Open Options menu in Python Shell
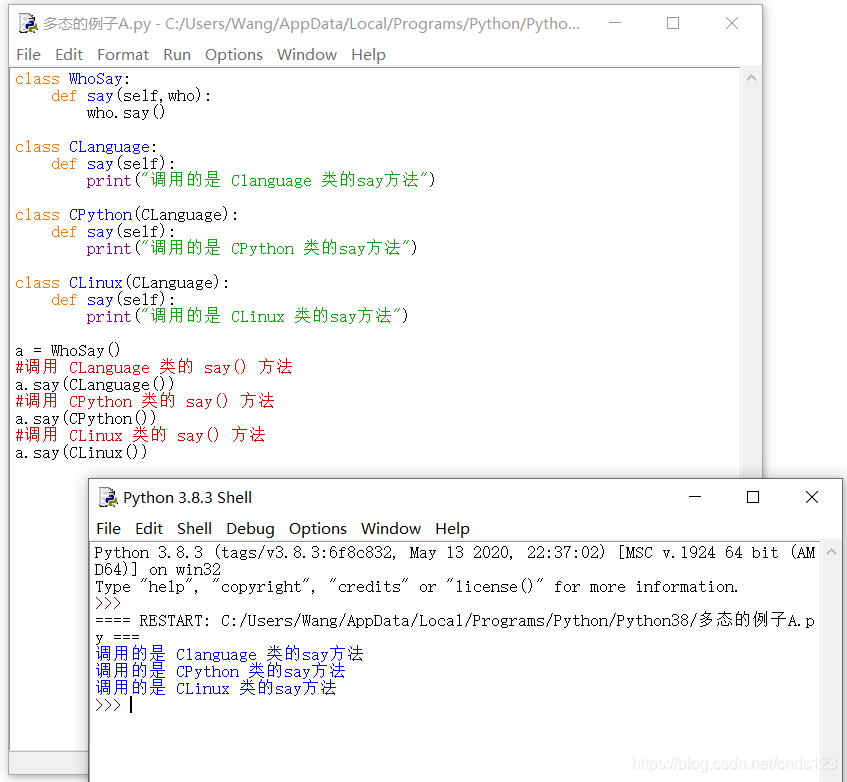The height and width of the screenshot is (782, 847). [x=318, y=528]
